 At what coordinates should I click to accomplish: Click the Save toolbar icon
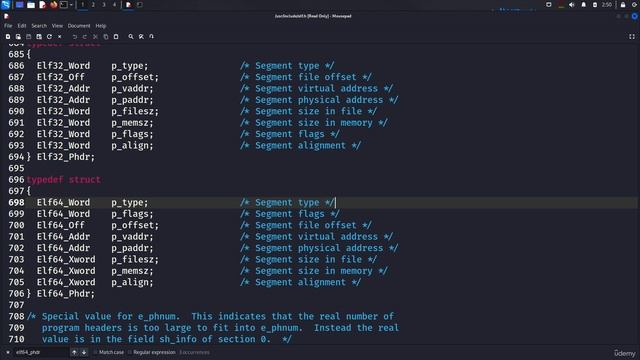(x=29, y=37)
